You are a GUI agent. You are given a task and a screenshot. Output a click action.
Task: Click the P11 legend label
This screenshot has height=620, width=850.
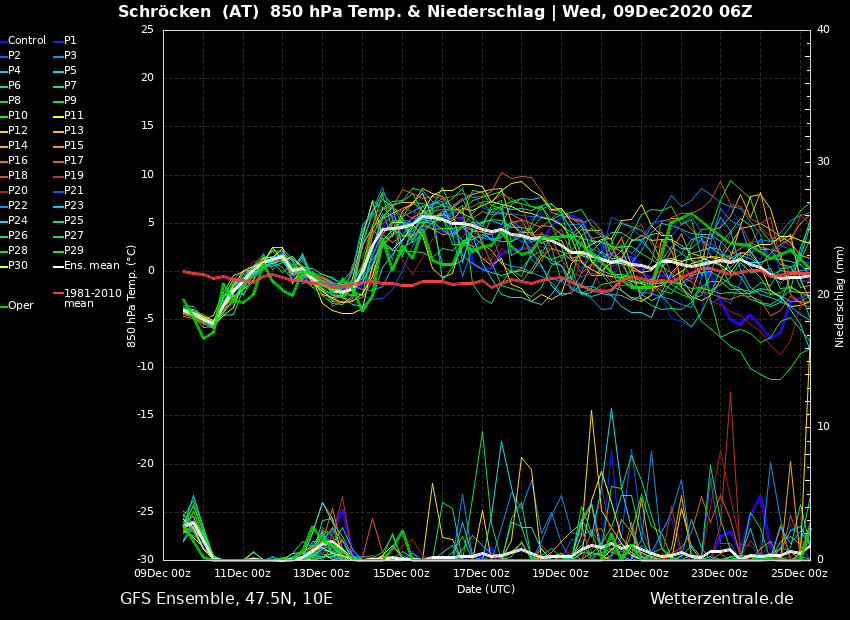(74, 116)
